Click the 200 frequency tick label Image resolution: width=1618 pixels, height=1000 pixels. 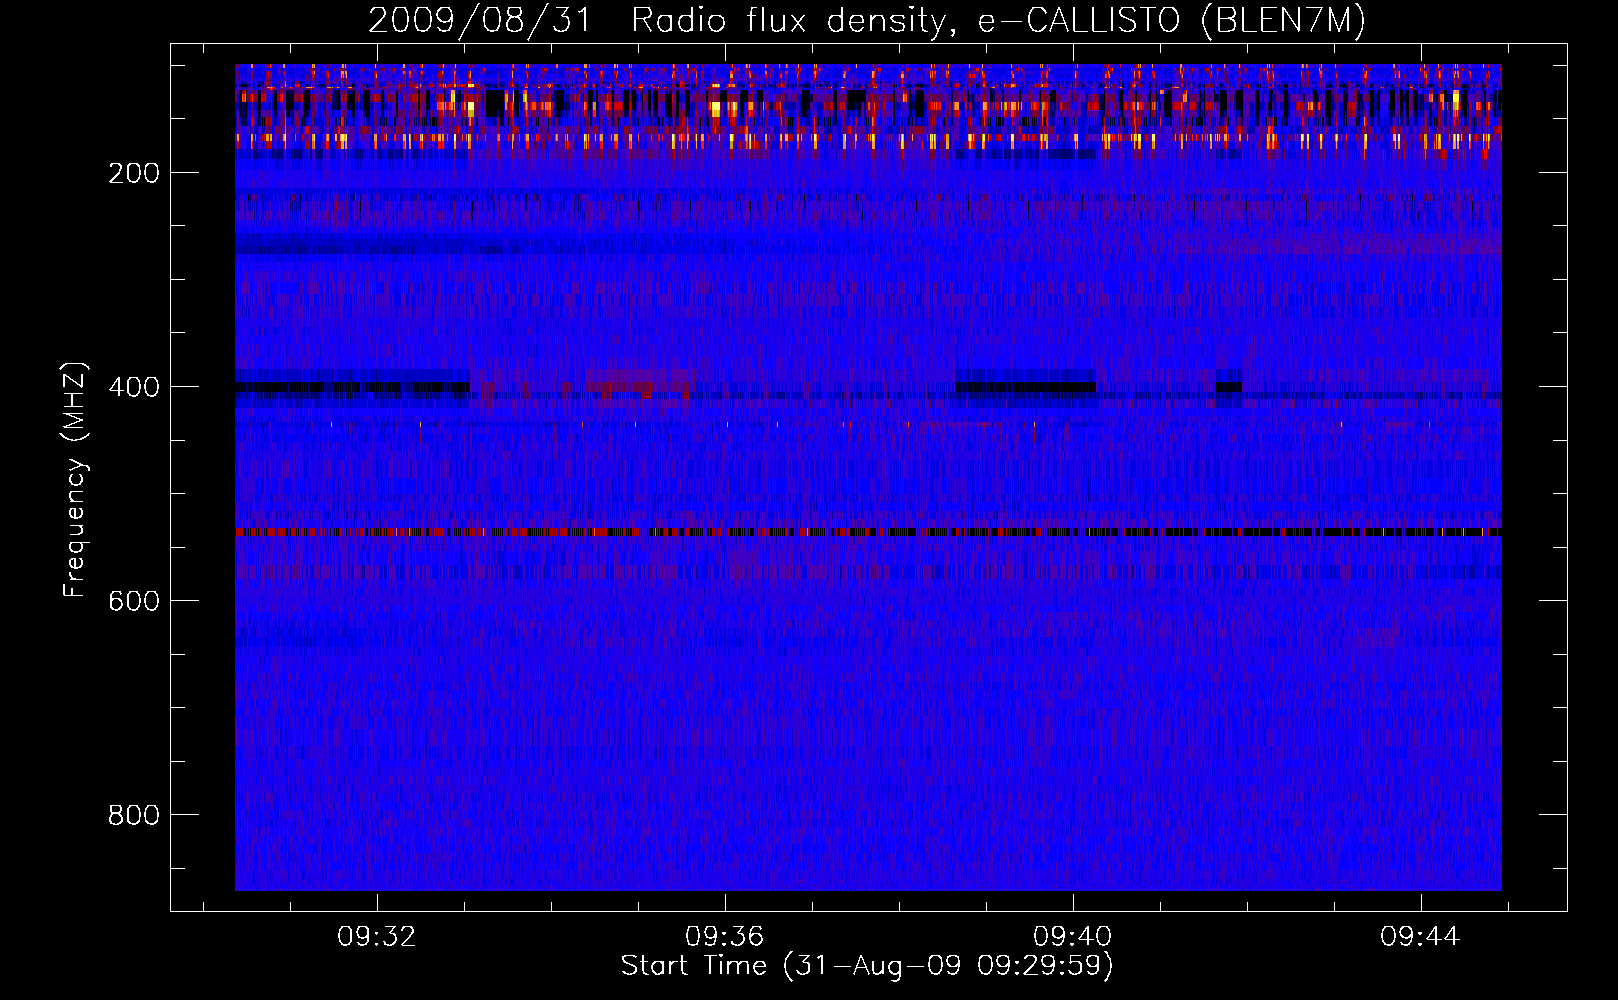pos(134,173)
